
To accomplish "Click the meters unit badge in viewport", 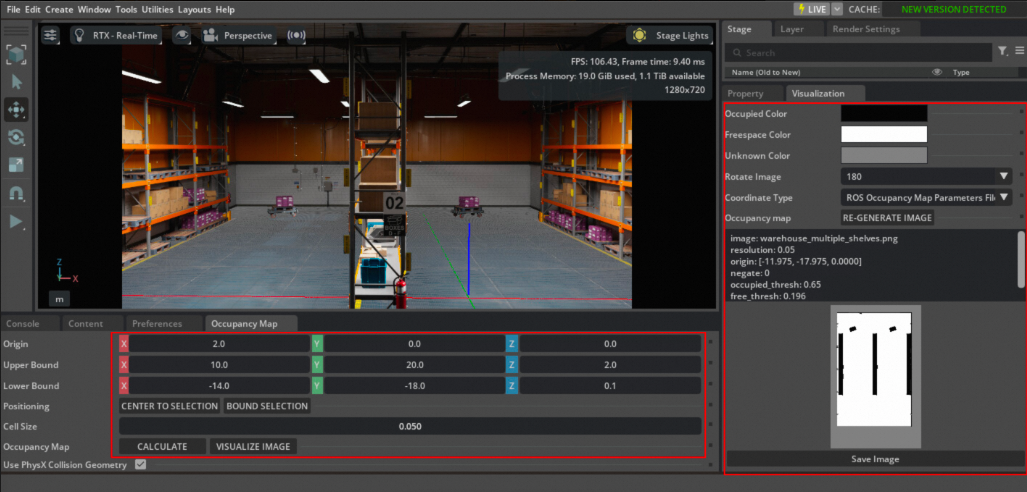I will point(60,299).
